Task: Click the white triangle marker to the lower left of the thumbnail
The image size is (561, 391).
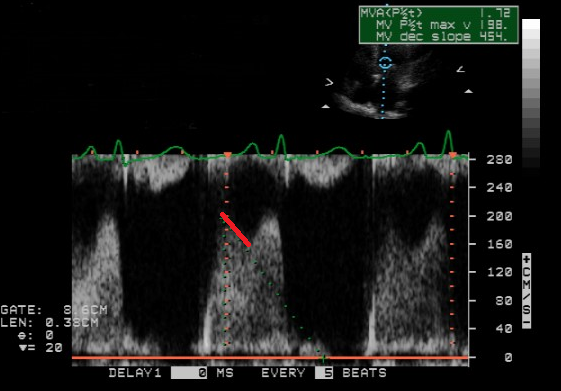Action: [x=326, y=106]
